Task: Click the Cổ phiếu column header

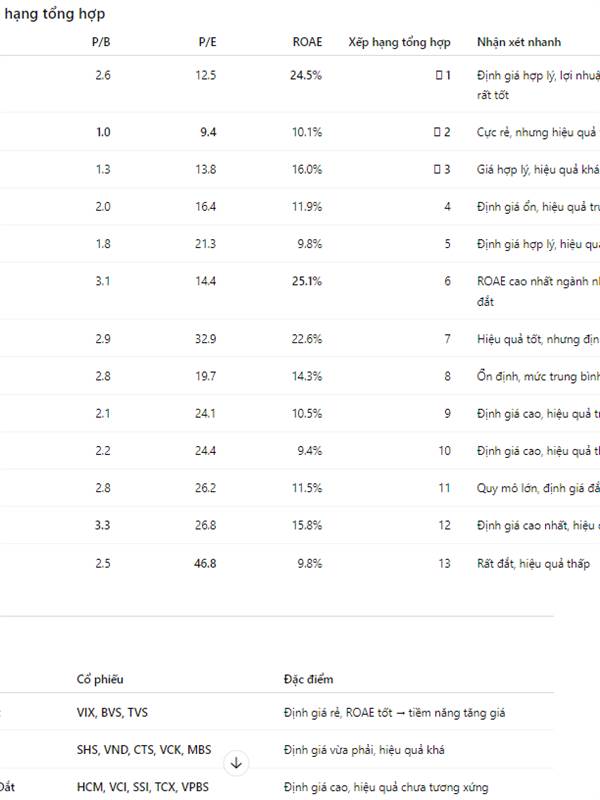Action: [x=100, y=680]
